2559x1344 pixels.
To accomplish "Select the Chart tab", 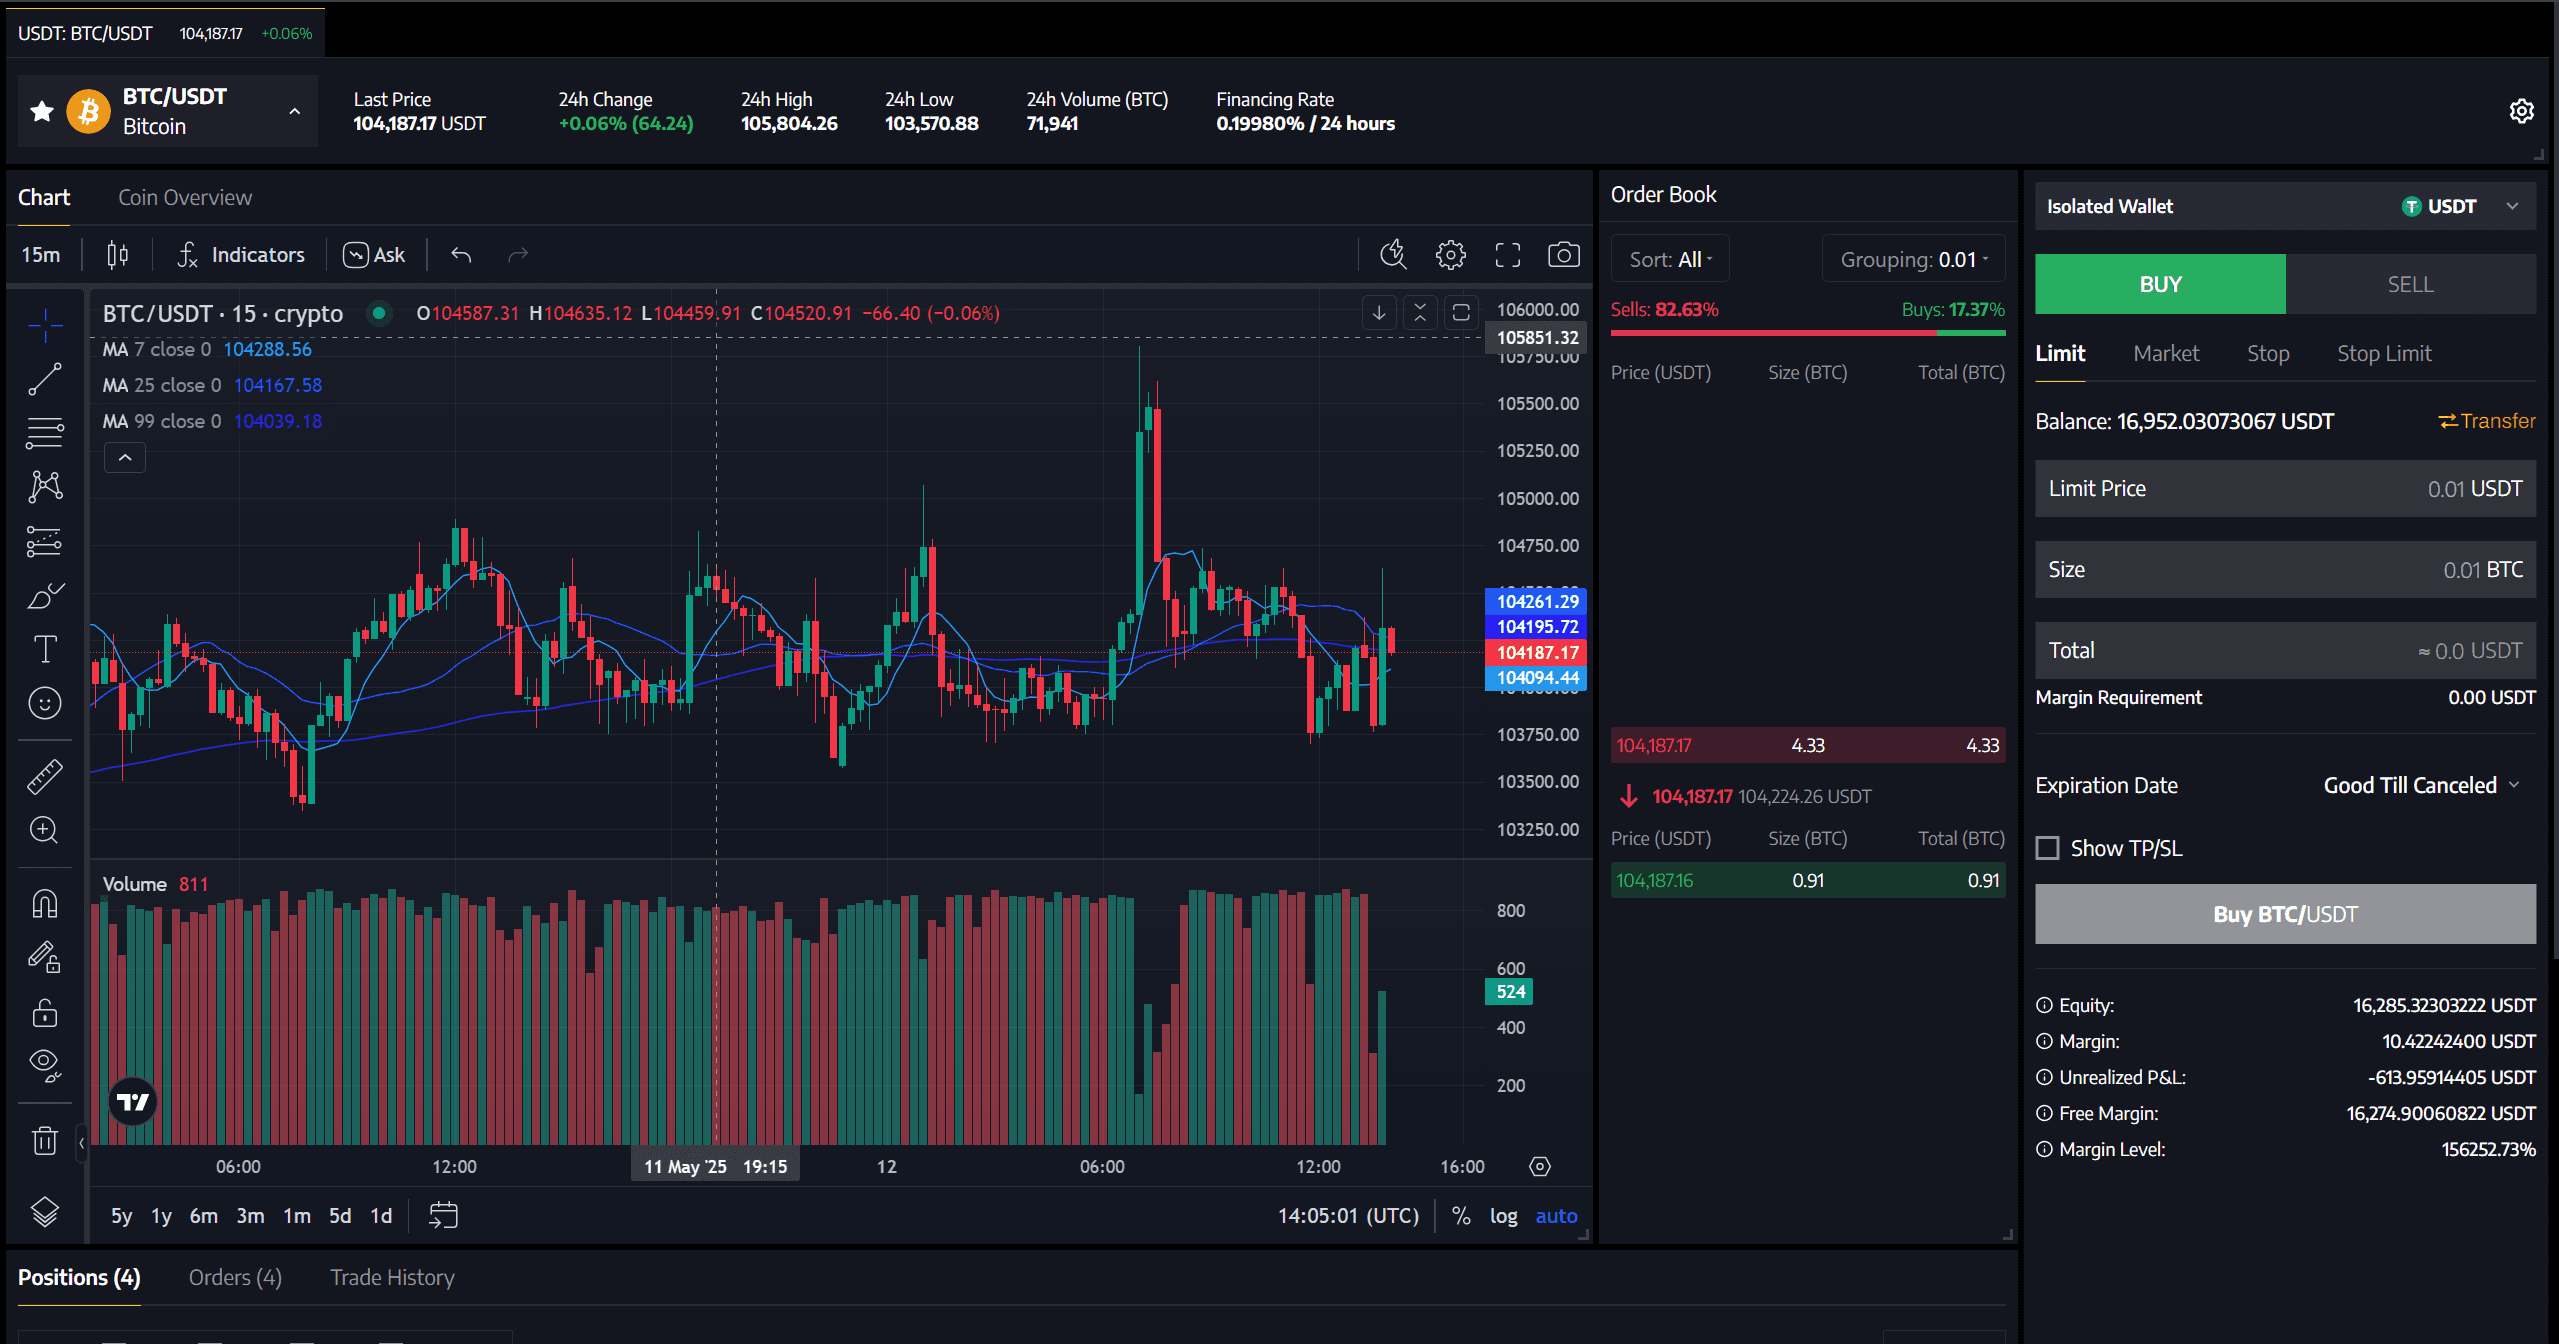I will (x=44, y=198).
